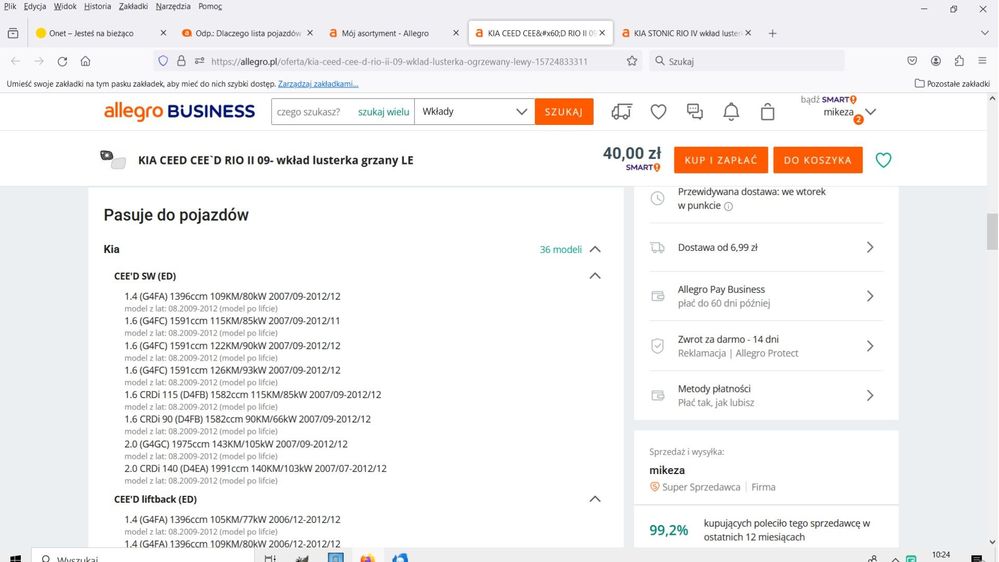The image size is (999, 562).
Task: List all tabs dropdown arrow
Action: 984,33
